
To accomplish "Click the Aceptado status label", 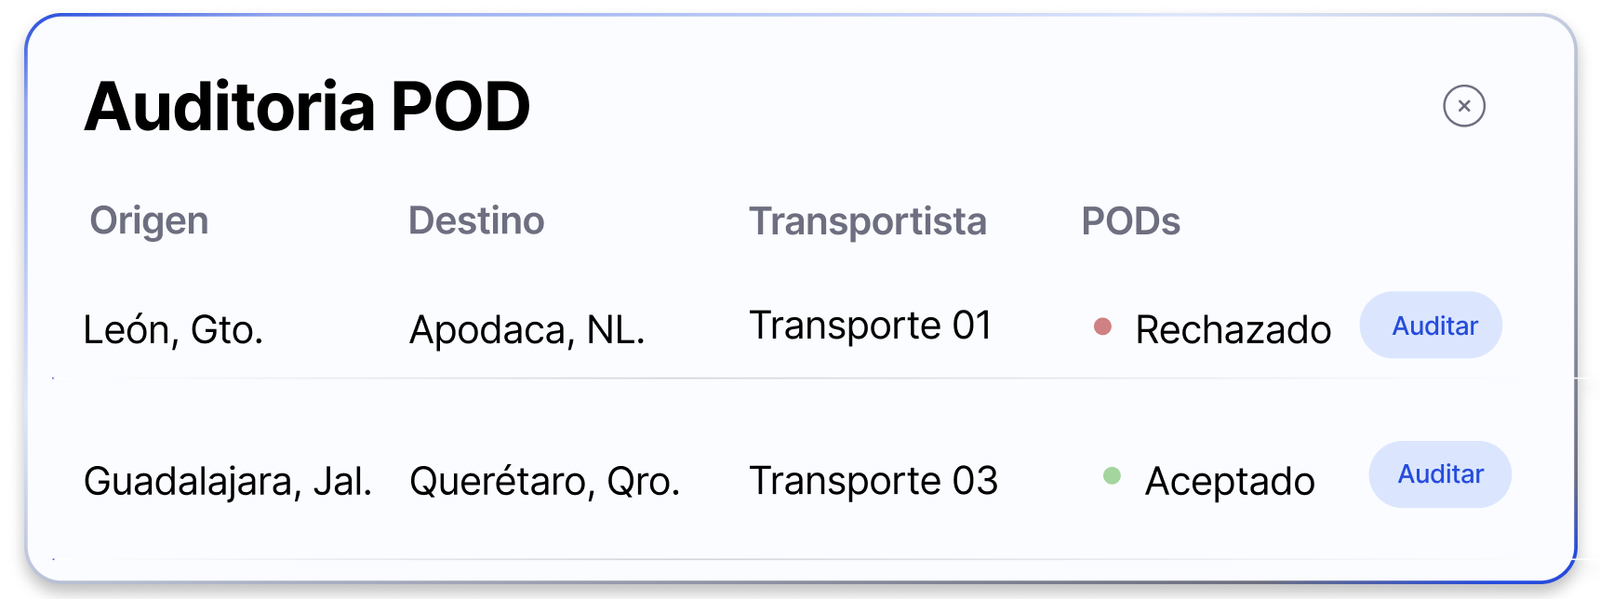I will tap(1230, 482).
